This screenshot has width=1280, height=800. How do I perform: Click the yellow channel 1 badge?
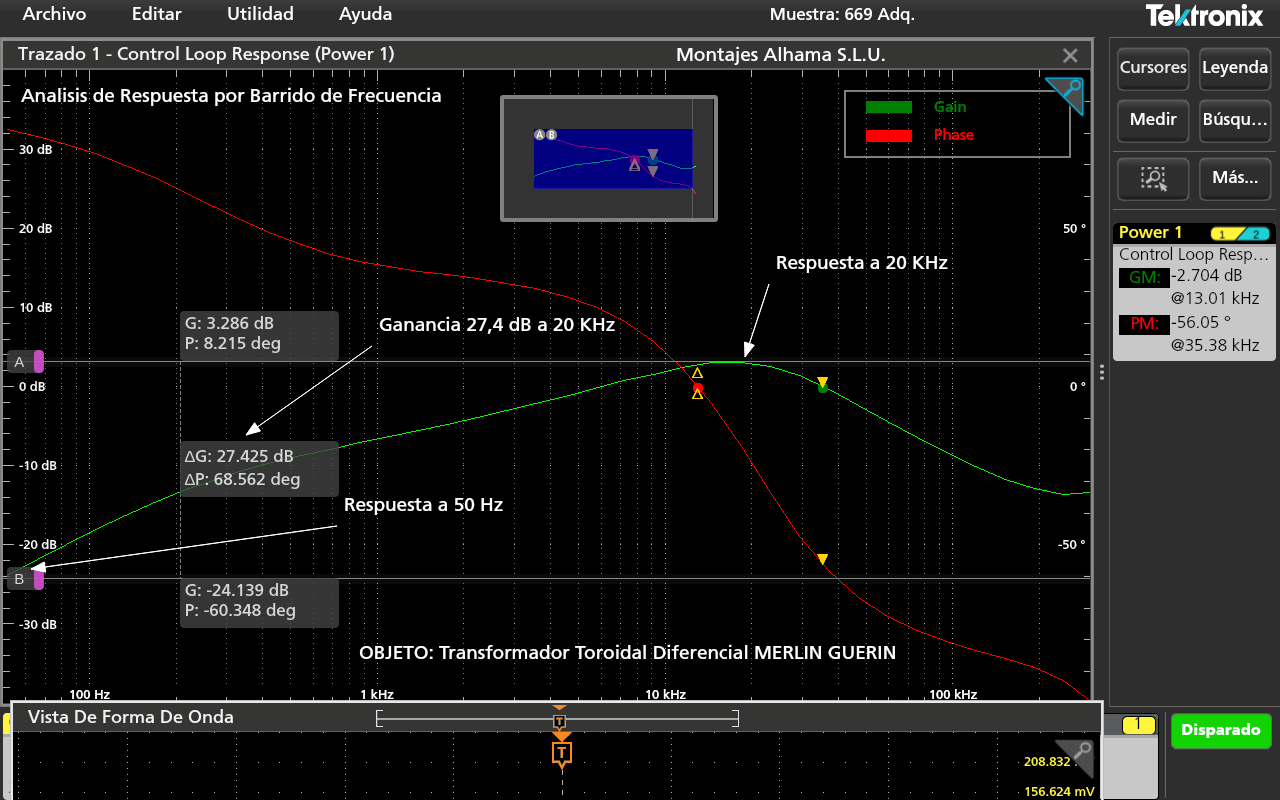[1139, 725]
